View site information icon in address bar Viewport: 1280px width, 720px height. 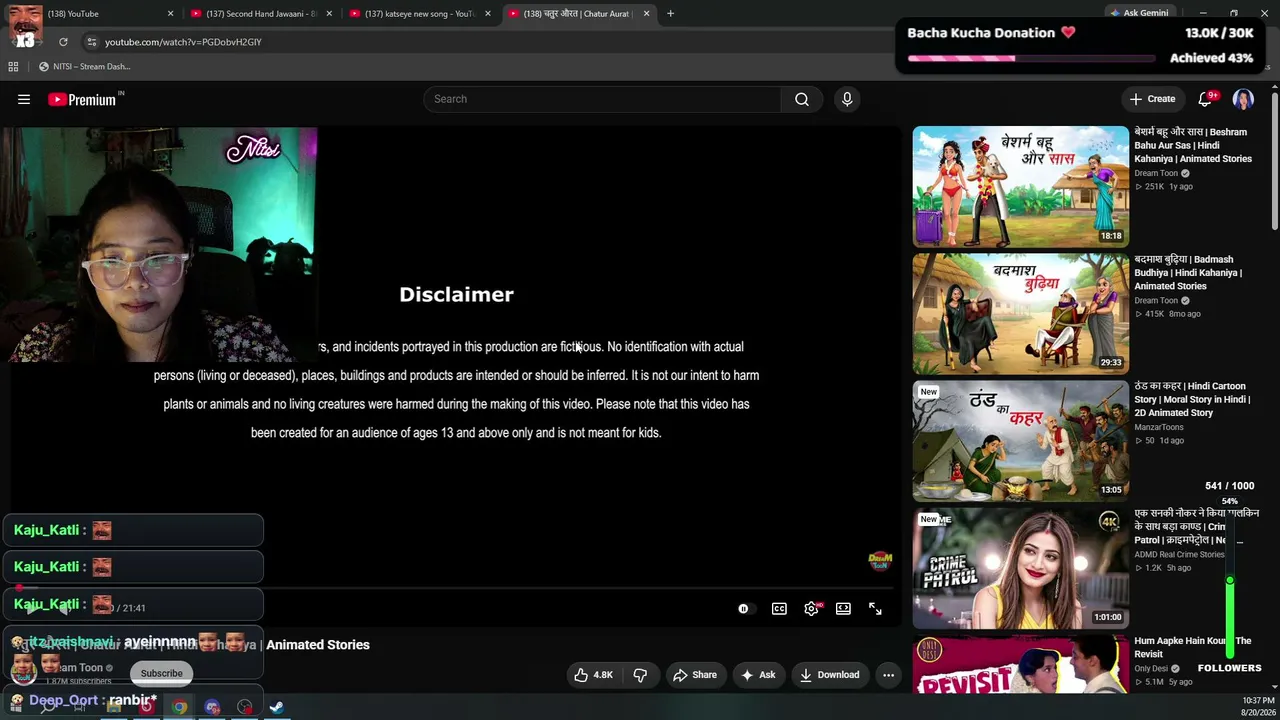tap(91, 42)
